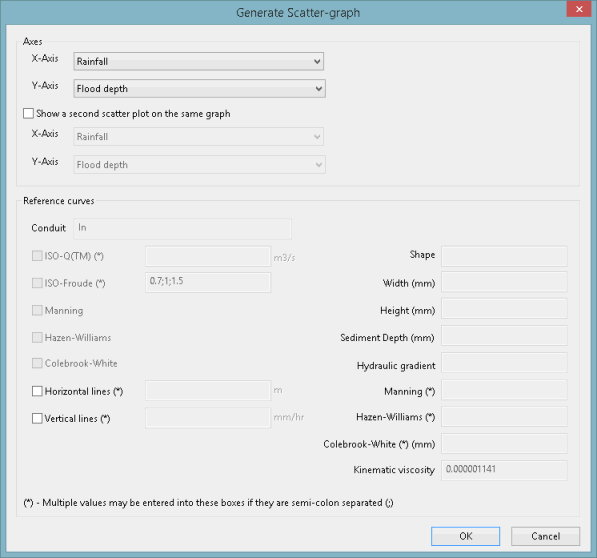Viewport: 597px width, 558px height.
Task: Click the Horizontal lines value field
Action: [x=208, y=390]
